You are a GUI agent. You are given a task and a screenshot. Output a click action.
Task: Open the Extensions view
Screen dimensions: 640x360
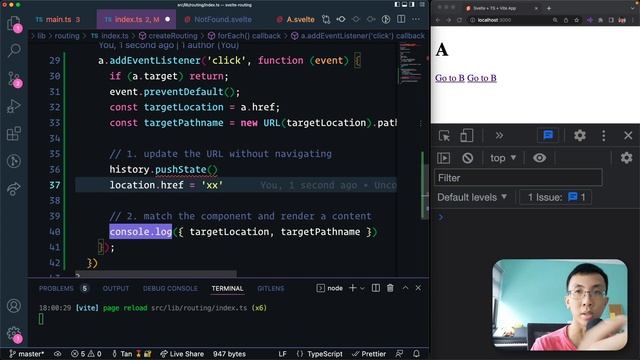pos(14,133)
